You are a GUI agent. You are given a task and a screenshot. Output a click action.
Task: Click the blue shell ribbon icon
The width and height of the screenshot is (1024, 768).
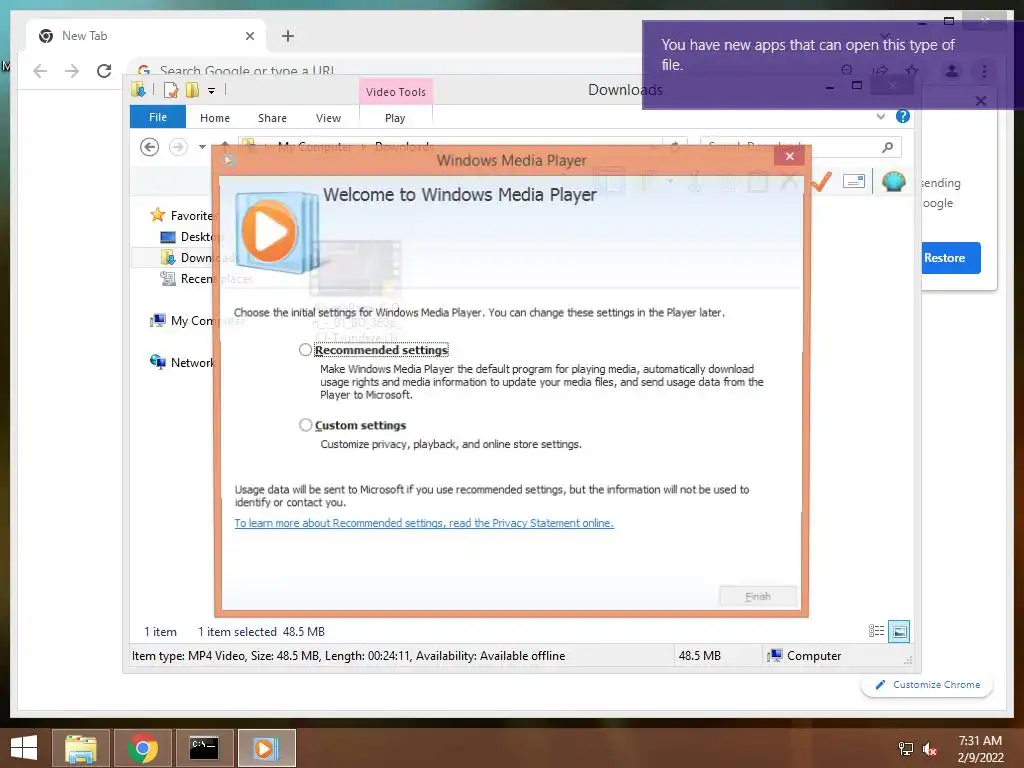point(893,181)
